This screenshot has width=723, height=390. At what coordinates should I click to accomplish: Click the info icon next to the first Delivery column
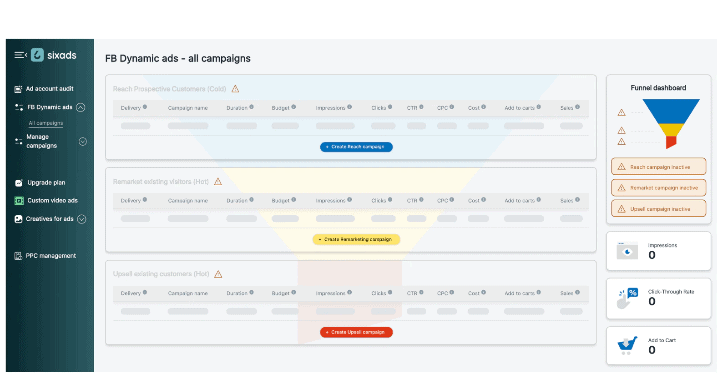pos(145,107)
